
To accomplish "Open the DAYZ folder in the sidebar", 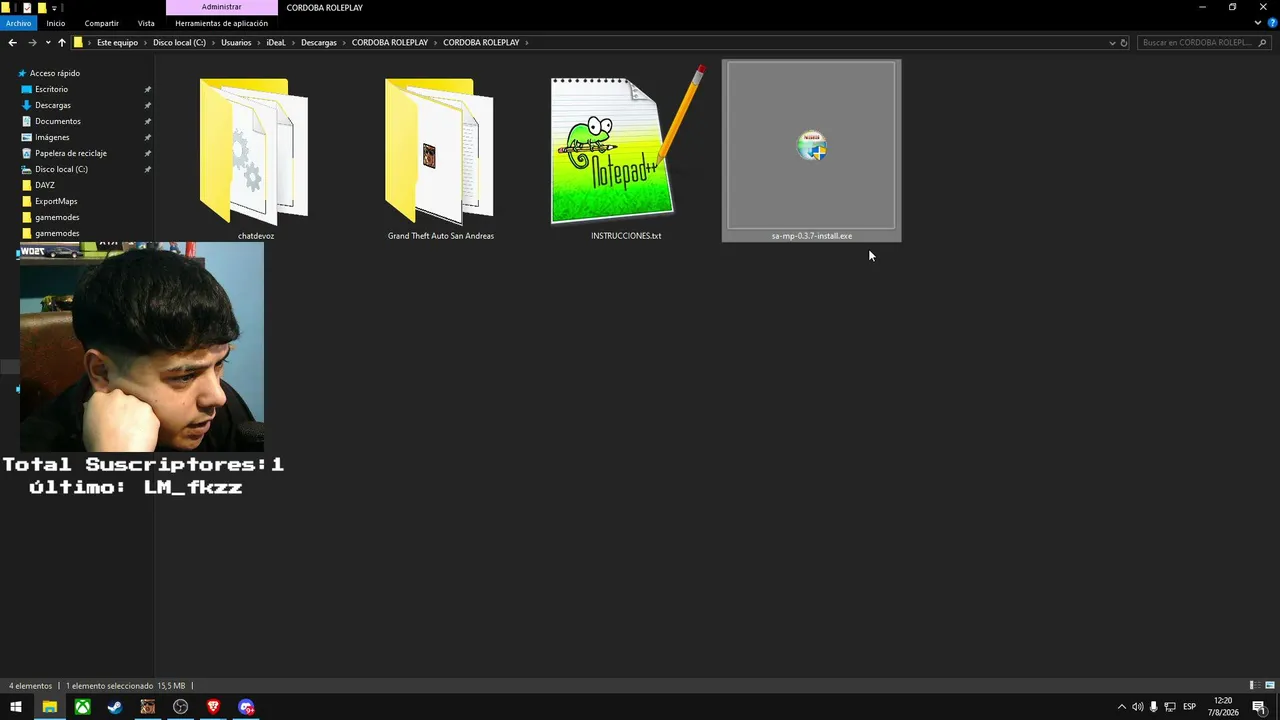I will pos(44,185).
